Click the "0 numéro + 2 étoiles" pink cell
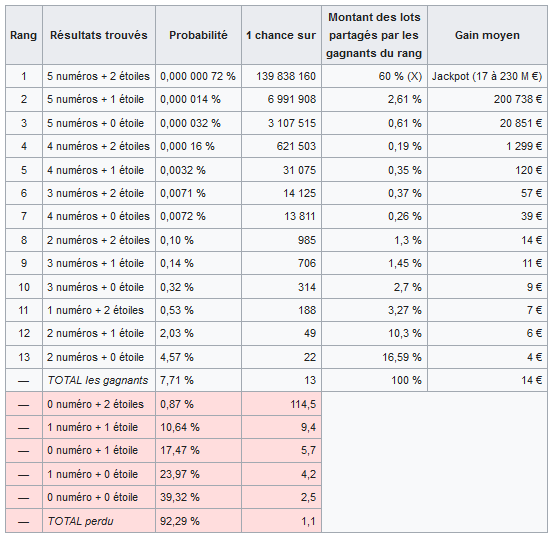This screenshot has height=543, width=555. point(99,404)
